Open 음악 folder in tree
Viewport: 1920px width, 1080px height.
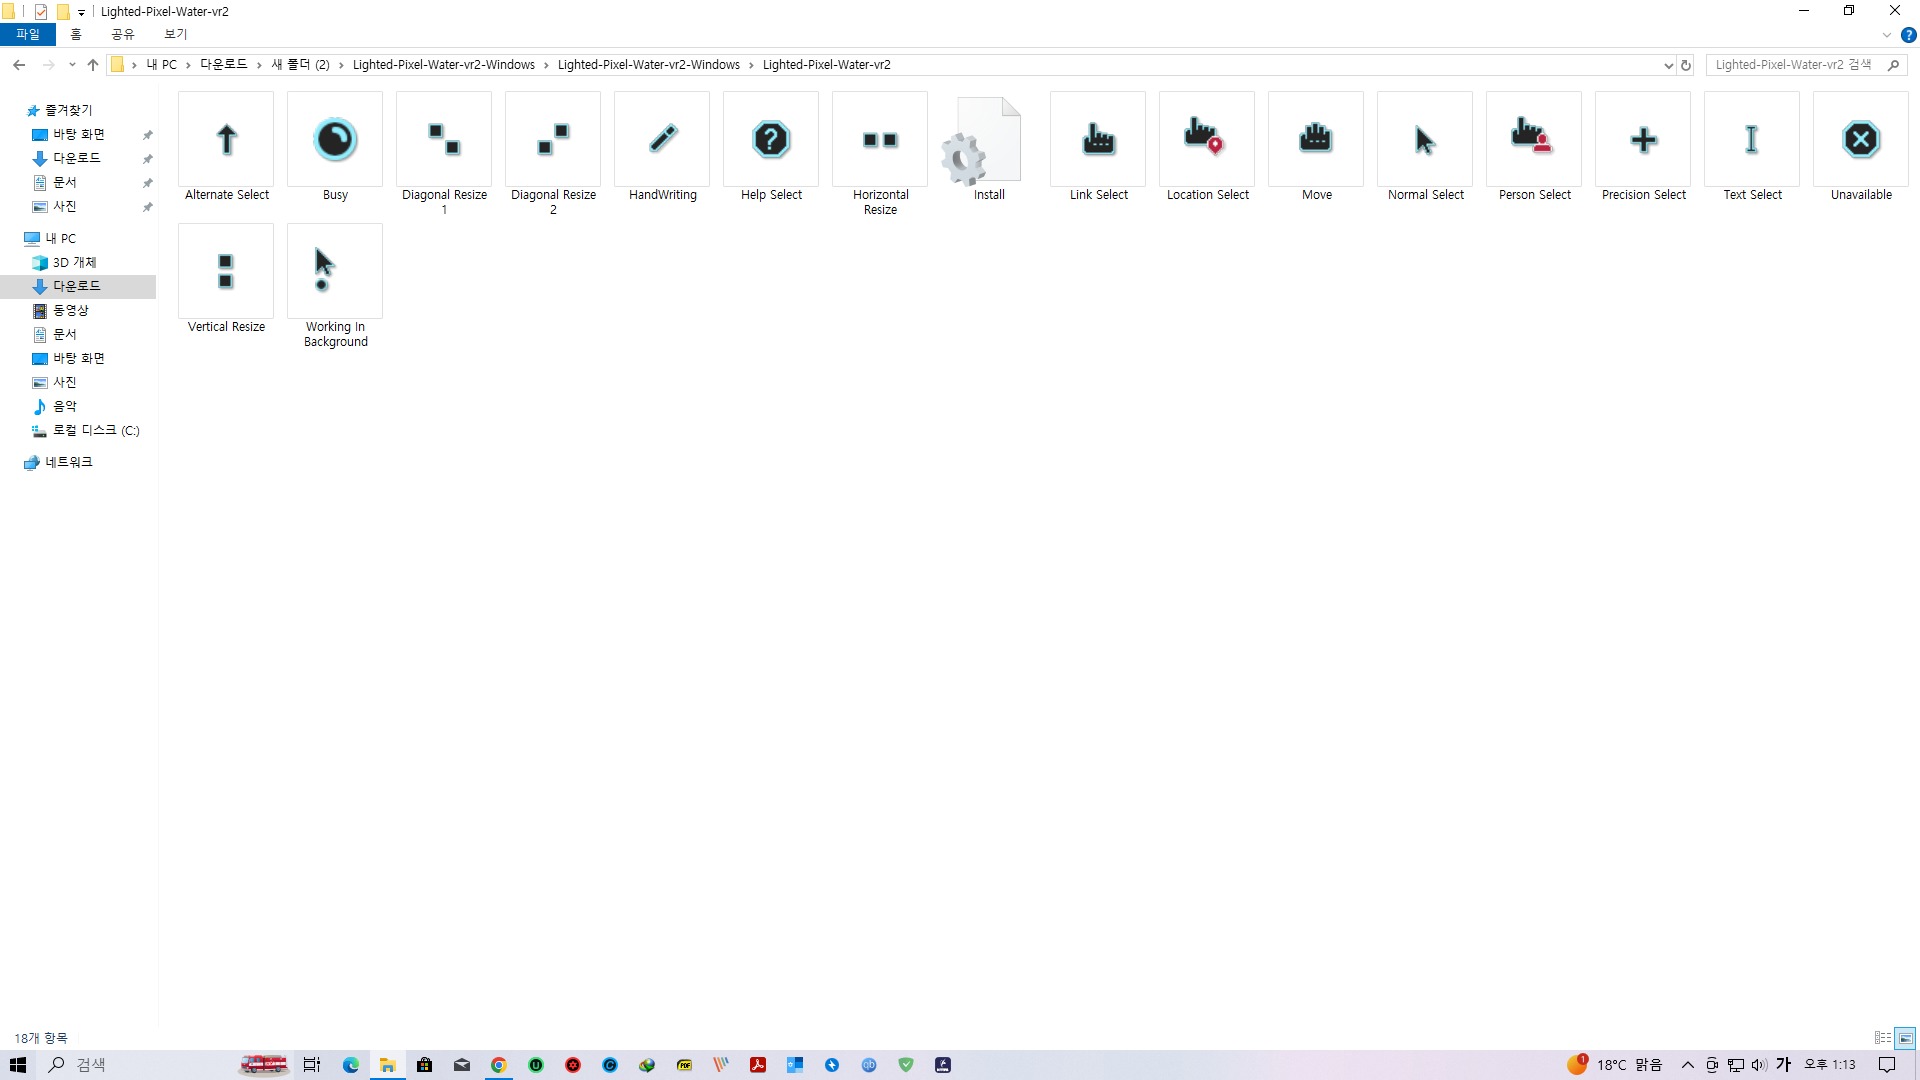pos(65,406)
